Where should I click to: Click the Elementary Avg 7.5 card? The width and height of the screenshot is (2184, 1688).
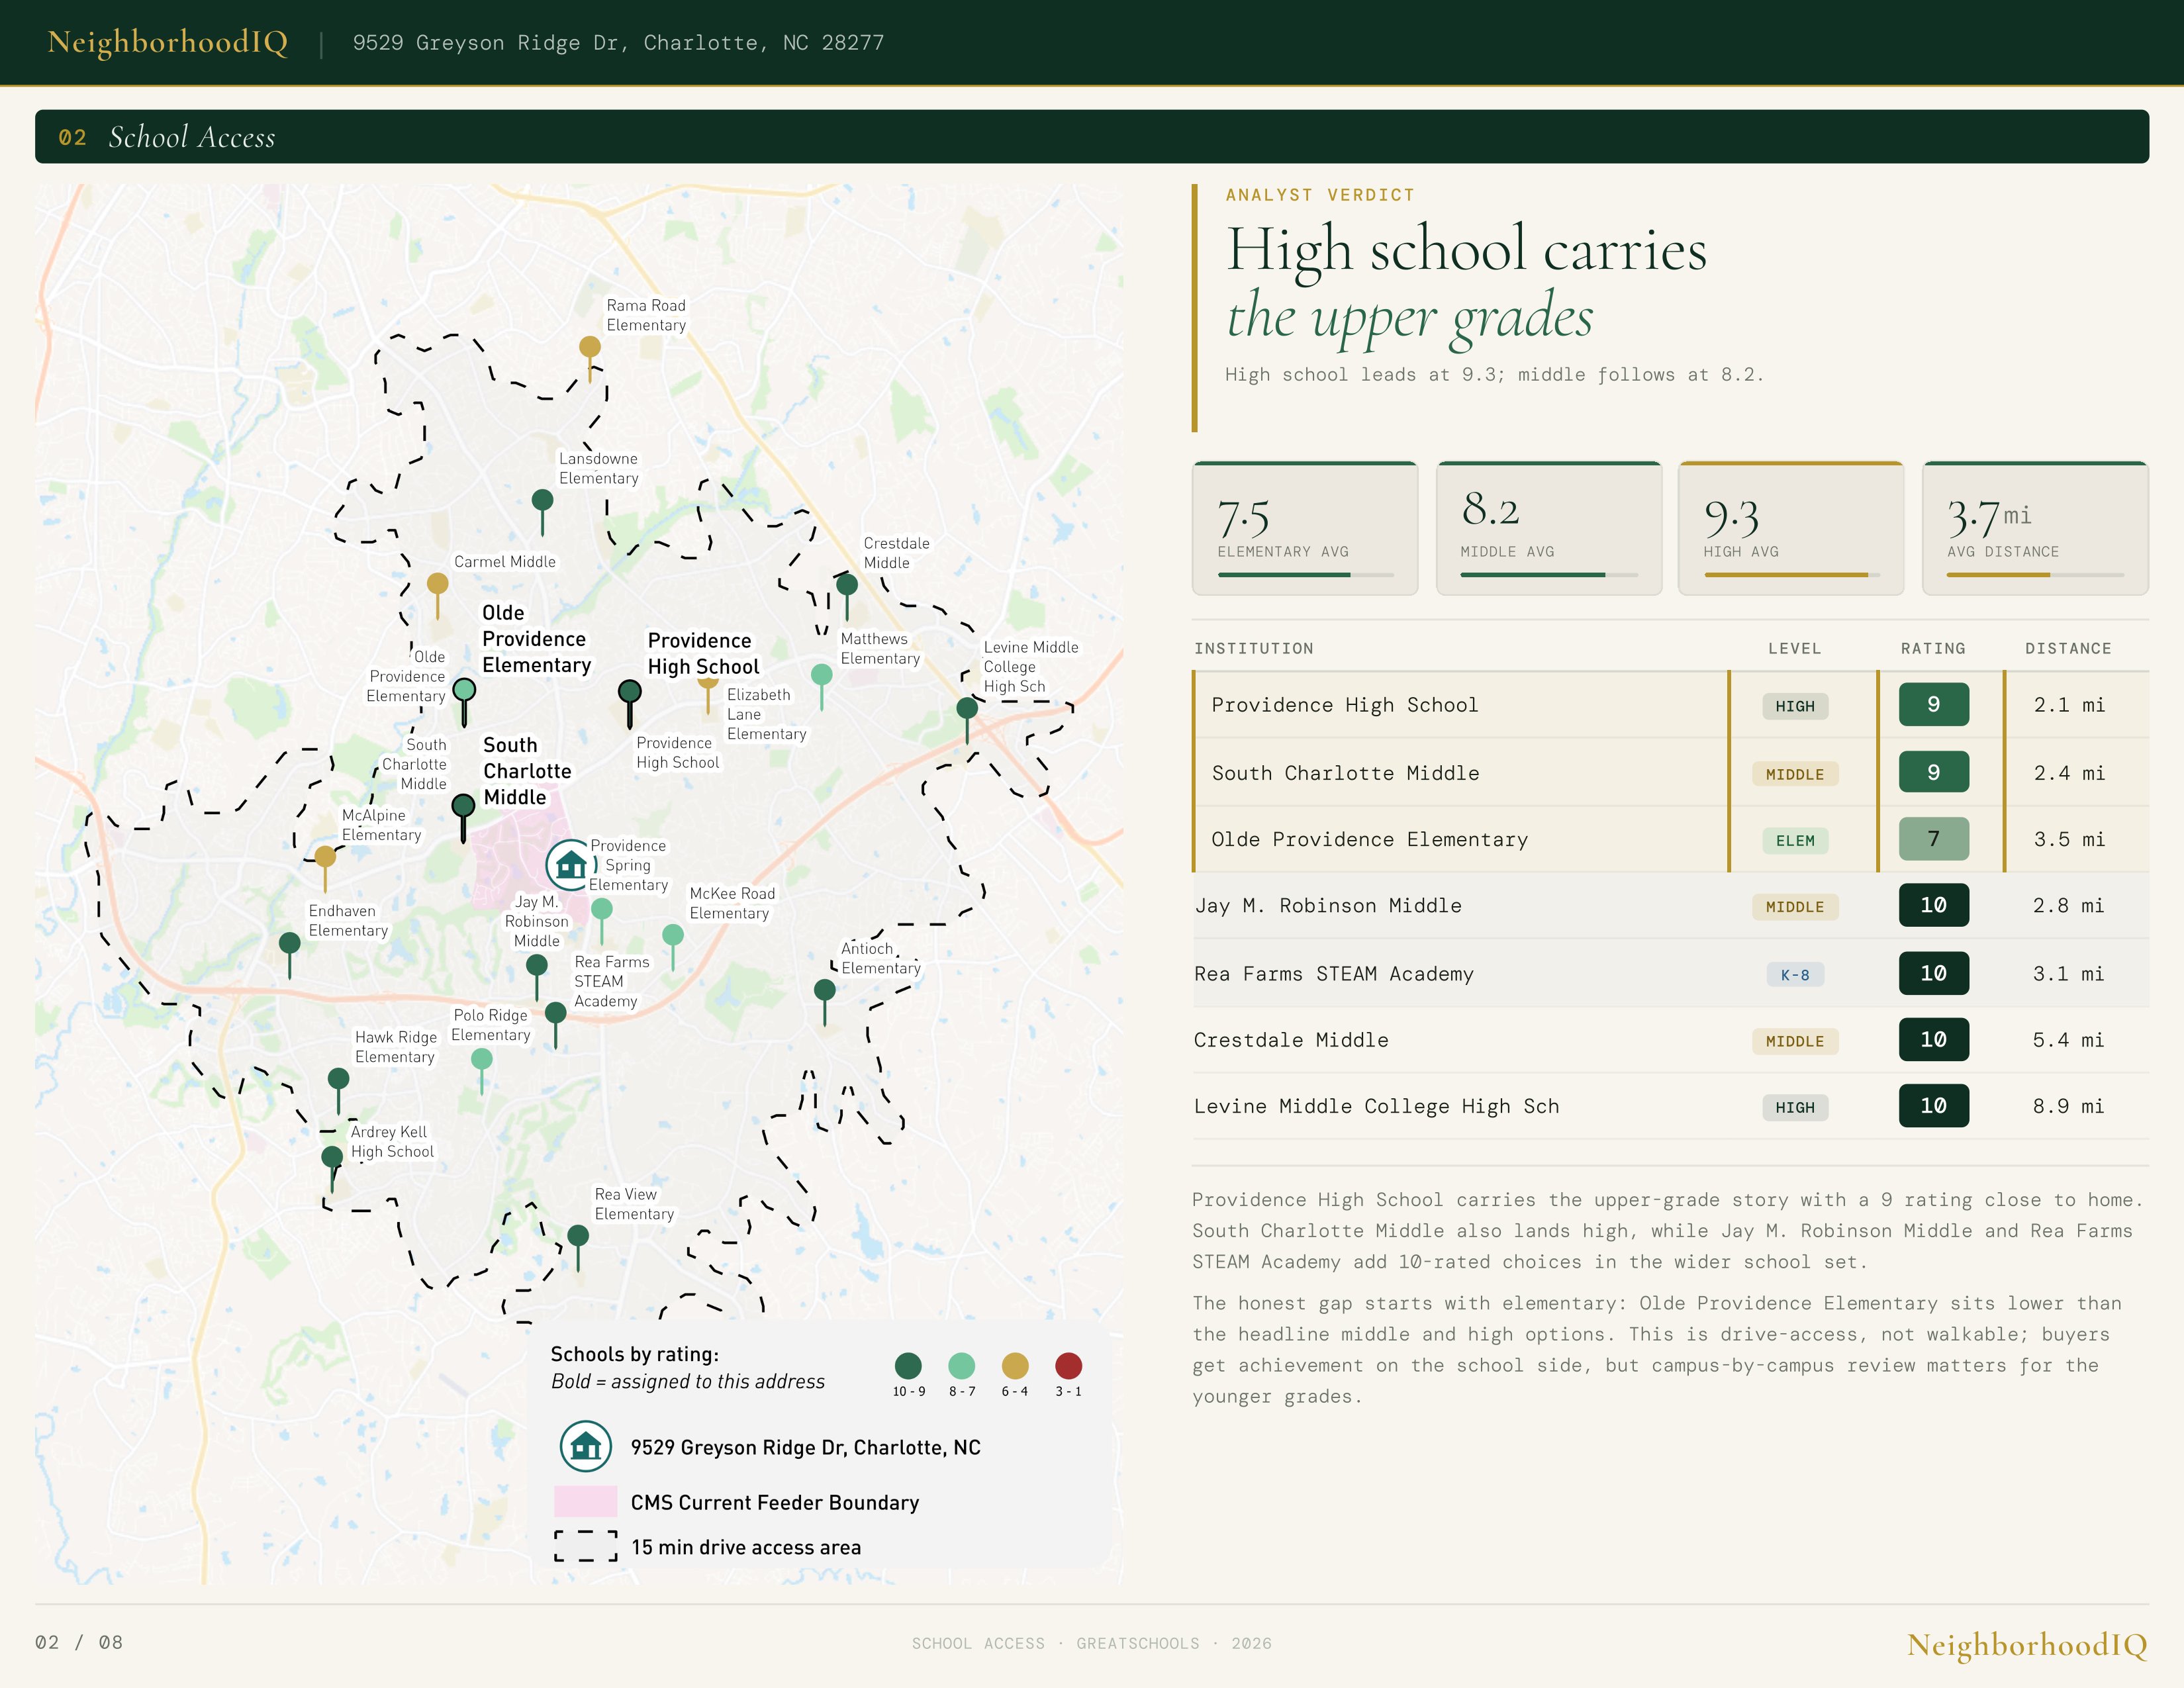tap(1305, 528)
